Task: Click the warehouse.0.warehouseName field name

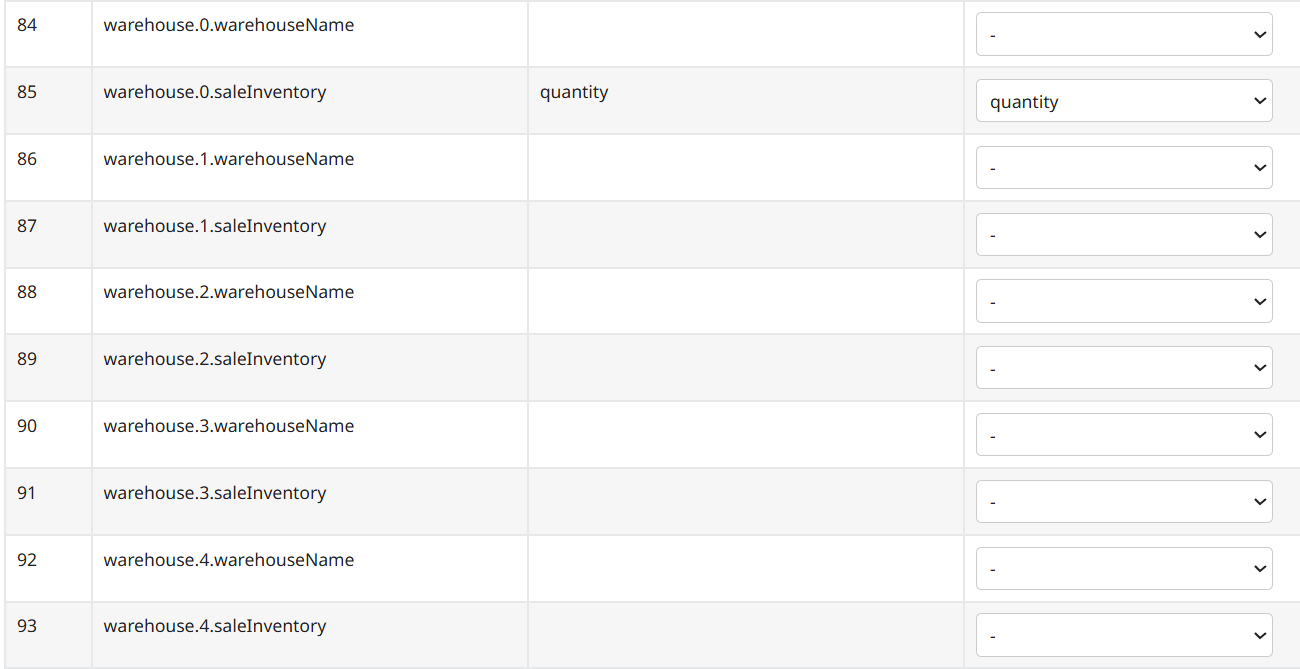Action: (229, 25)
